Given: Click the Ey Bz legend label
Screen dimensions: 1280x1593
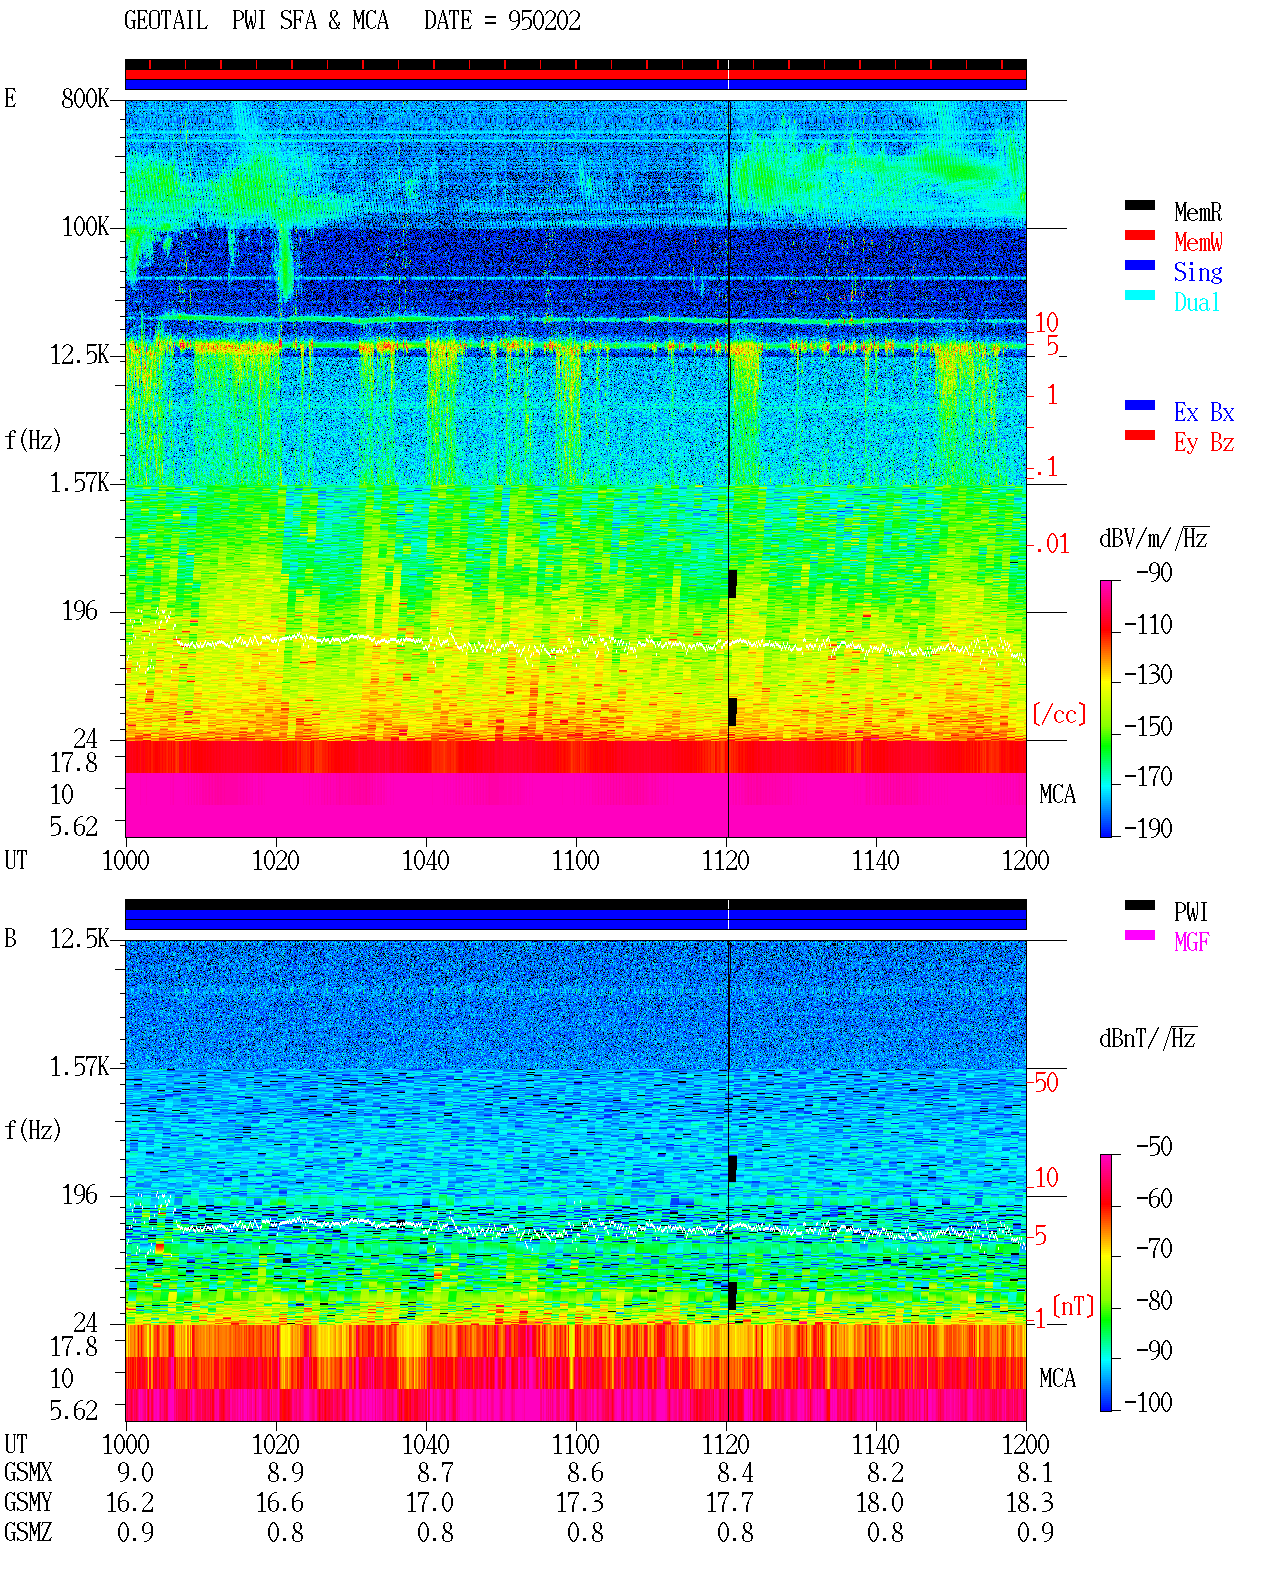Looking at the screenshot, I should click(1204, 442).
